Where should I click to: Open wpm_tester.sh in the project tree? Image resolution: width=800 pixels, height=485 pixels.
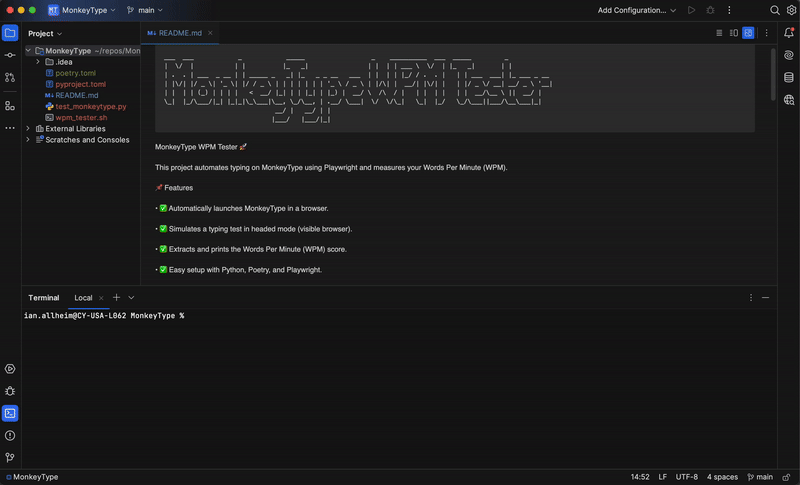point(81,118)
